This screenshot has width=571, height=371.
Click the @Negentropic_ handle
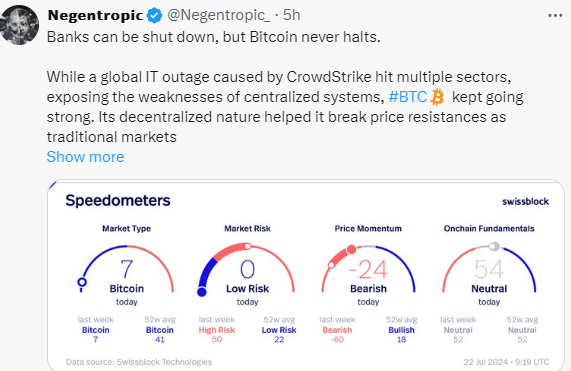coord(218,15)
